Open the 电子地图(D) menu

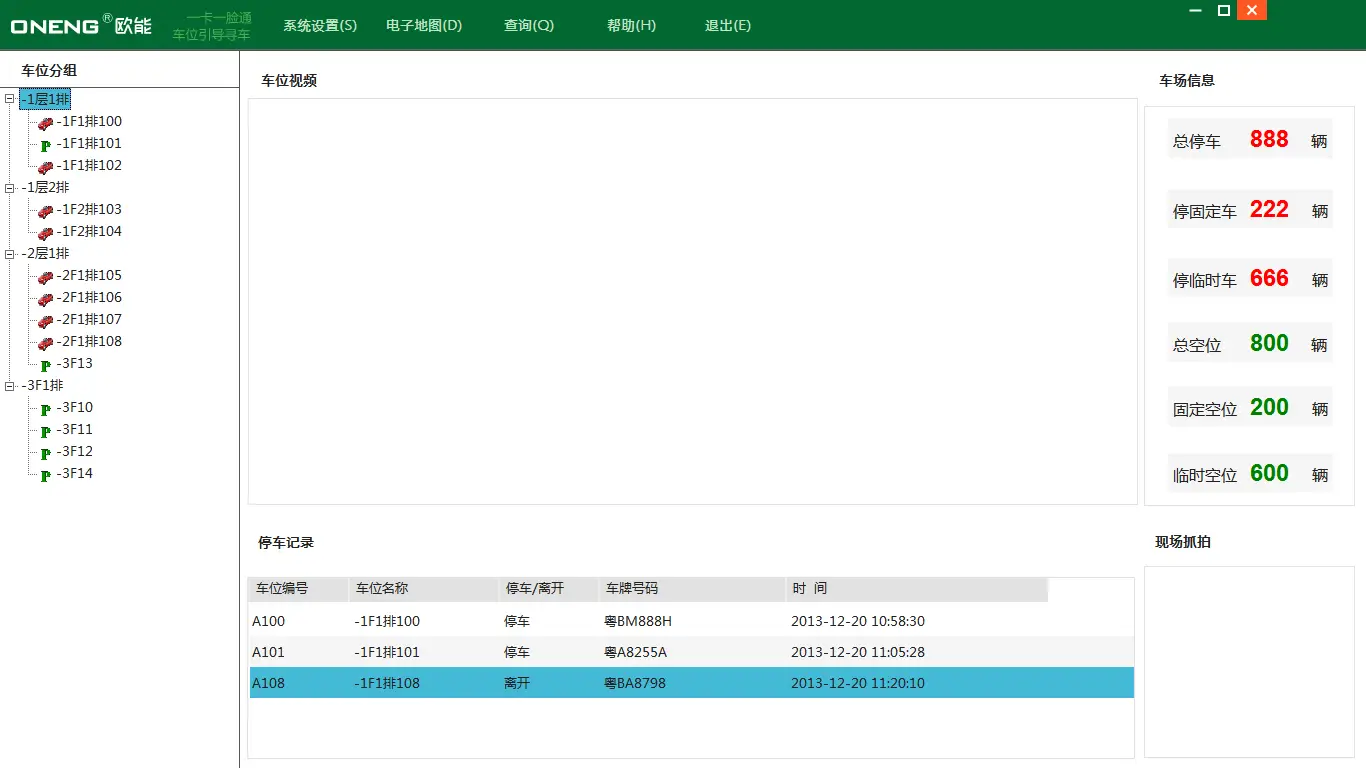424,26
